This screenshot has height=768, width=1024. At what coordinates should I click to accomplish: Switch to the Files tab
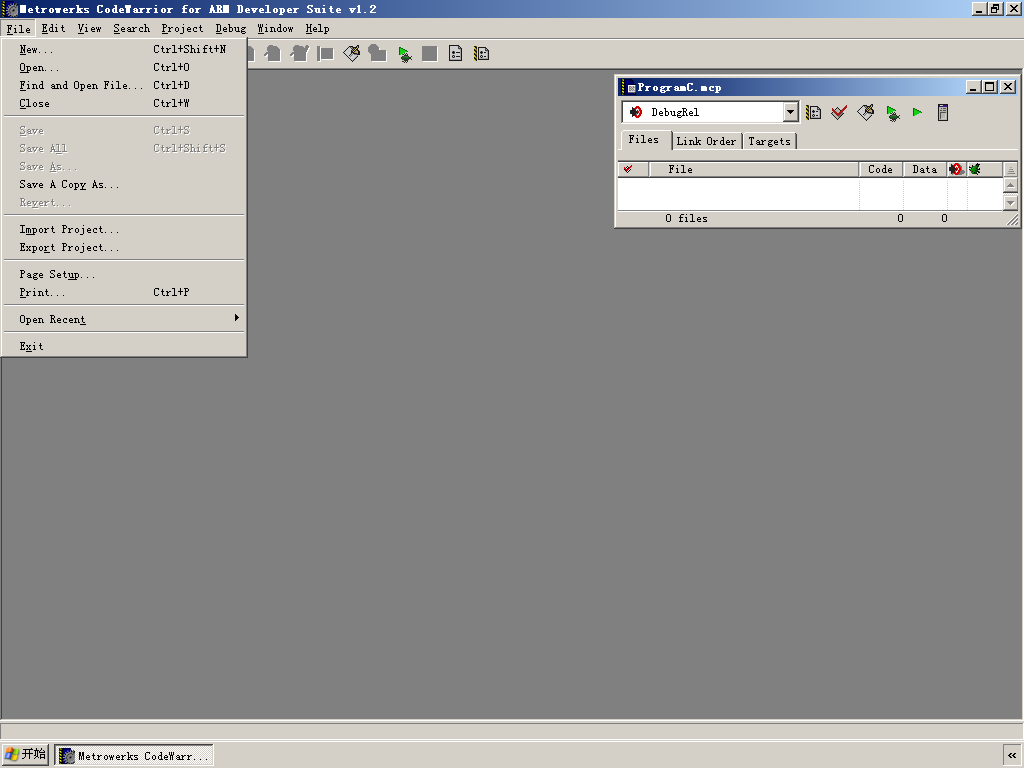coord(644,140)
